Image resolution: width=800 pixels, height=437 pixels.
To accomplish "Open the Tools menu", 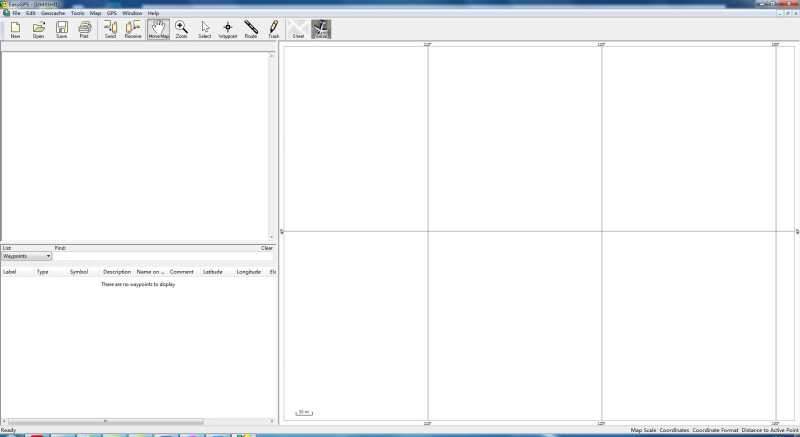I will tap(77, 13).
